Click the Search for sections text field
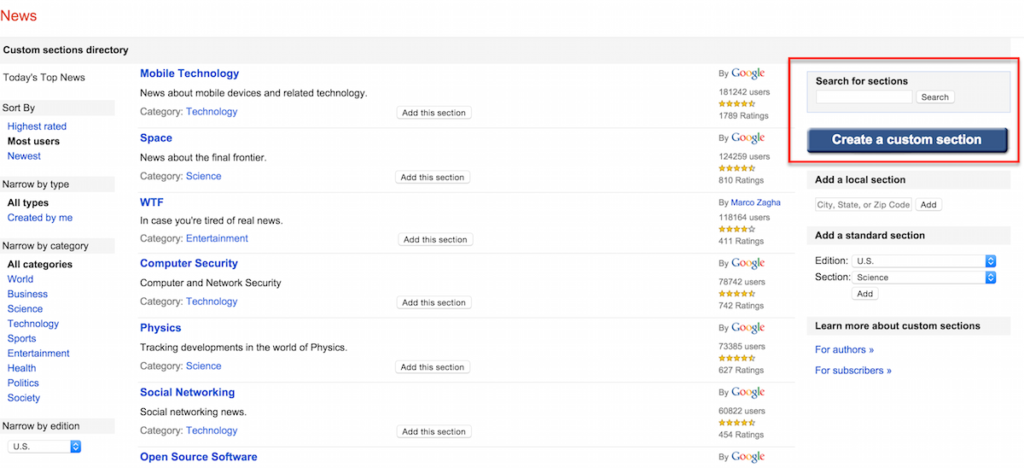Viewport: 1024px width, 468px height. pyautogui.click(x=864, y=97)
